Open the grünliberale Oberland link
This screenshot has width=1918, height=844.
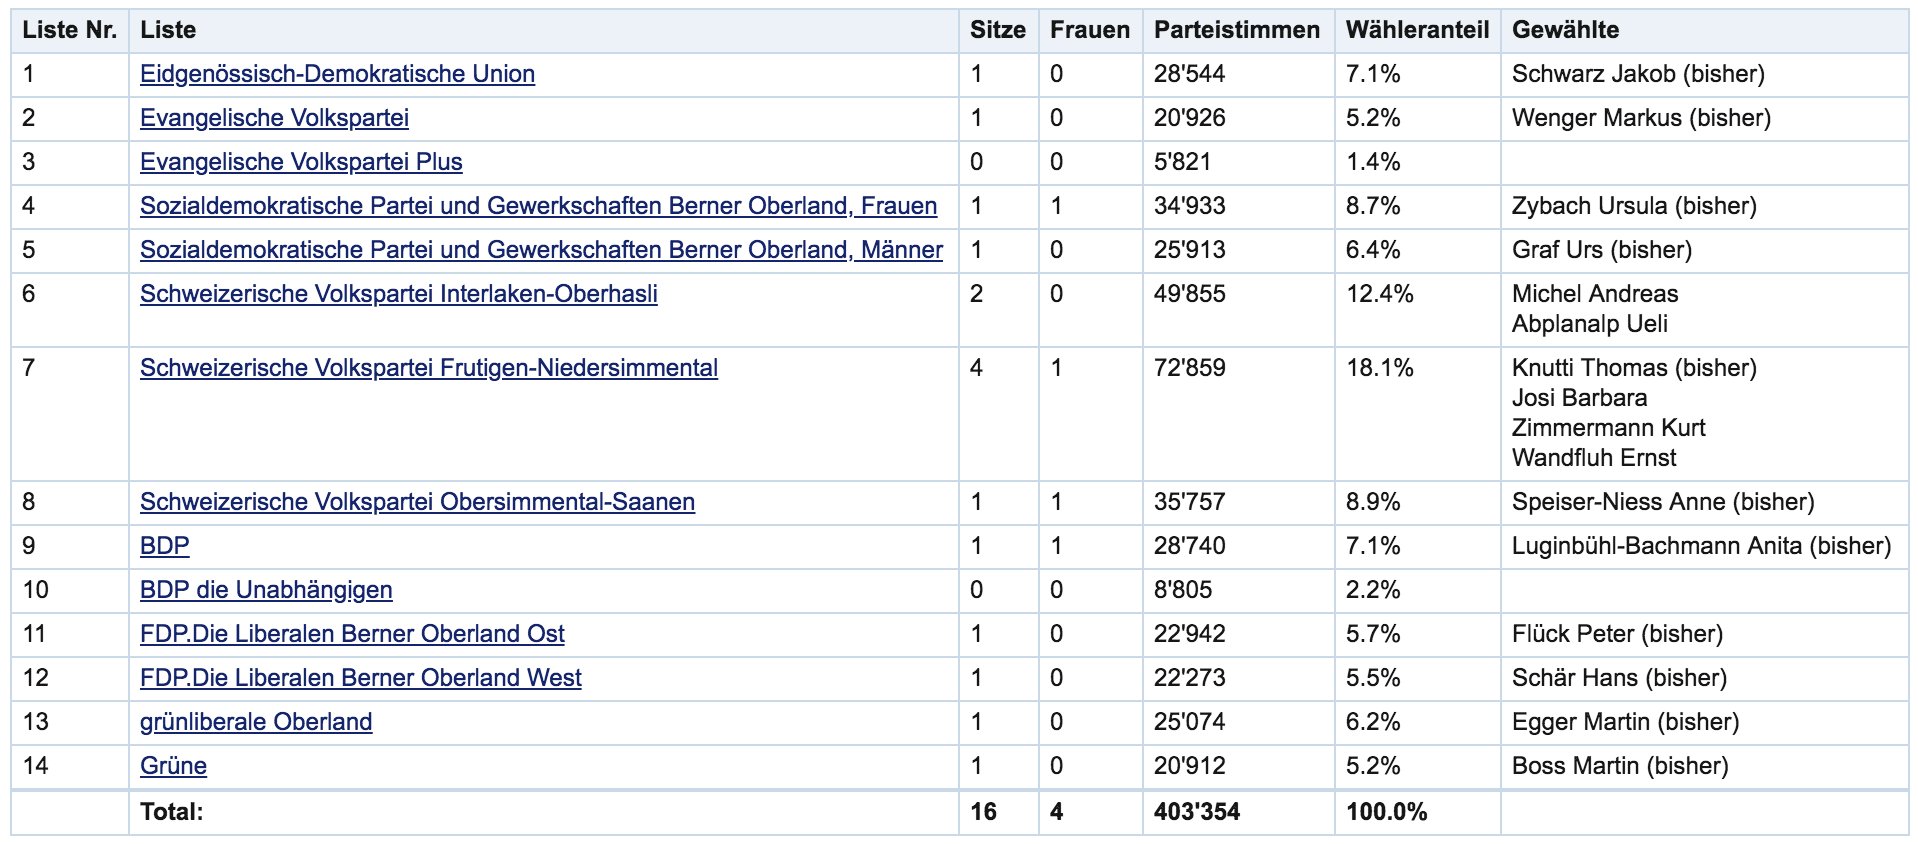(x=256, y=722)
